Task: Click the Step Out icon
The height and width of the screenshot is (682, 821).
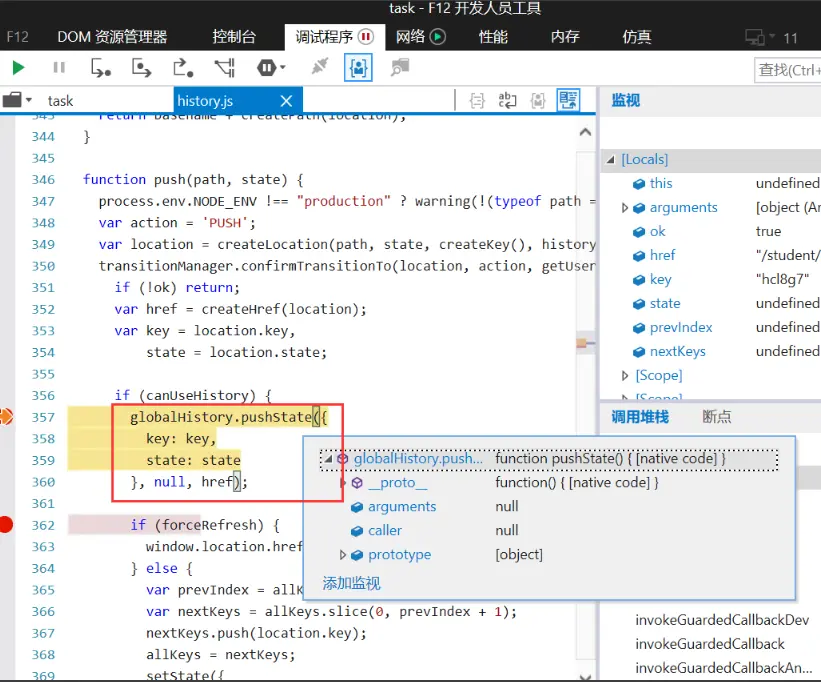Action: click(183, 68)
